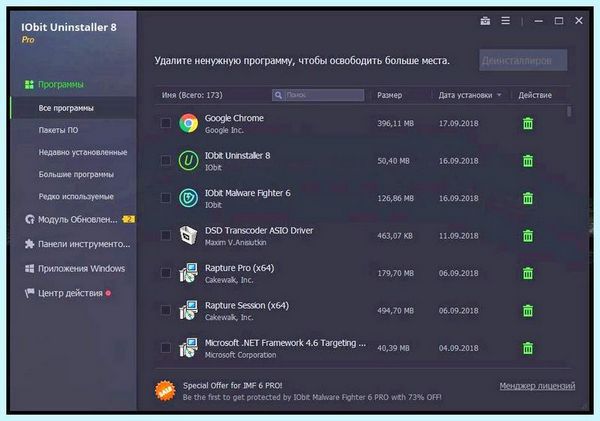
Task: Delete Google Chrome with its trash icon
Action: click(x=528, y=123)
